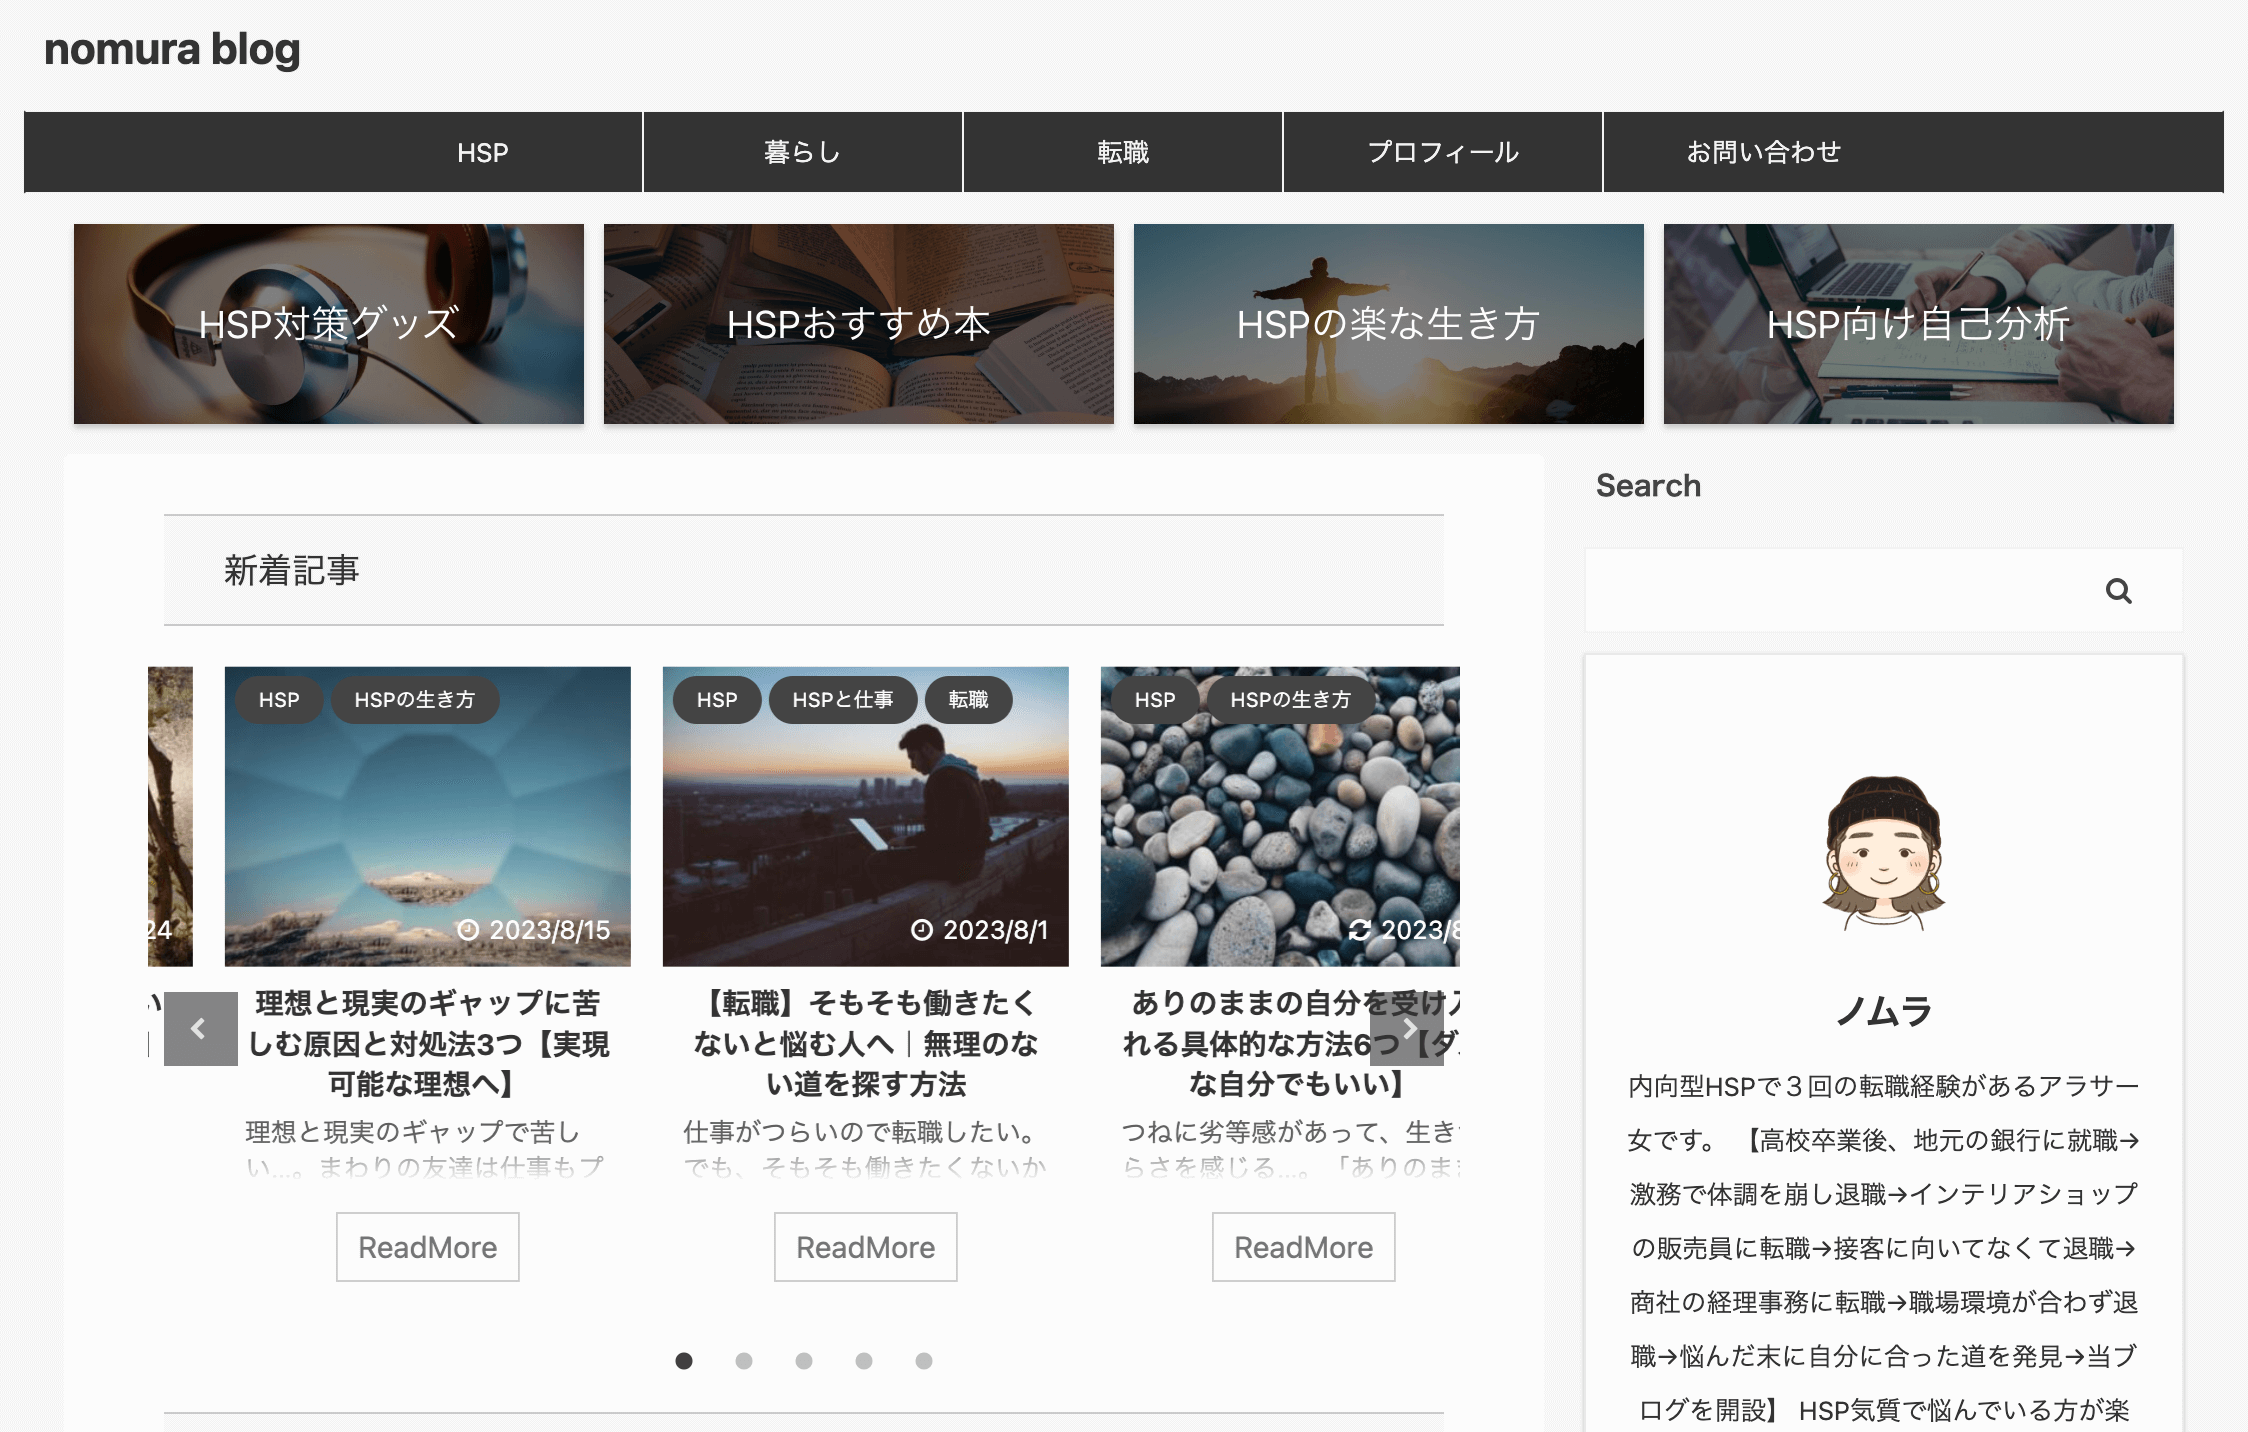Advance carousel with right arrow
Image resolution: width=2248 pixels, height=1432 pixels.
coord(1408,1028)
